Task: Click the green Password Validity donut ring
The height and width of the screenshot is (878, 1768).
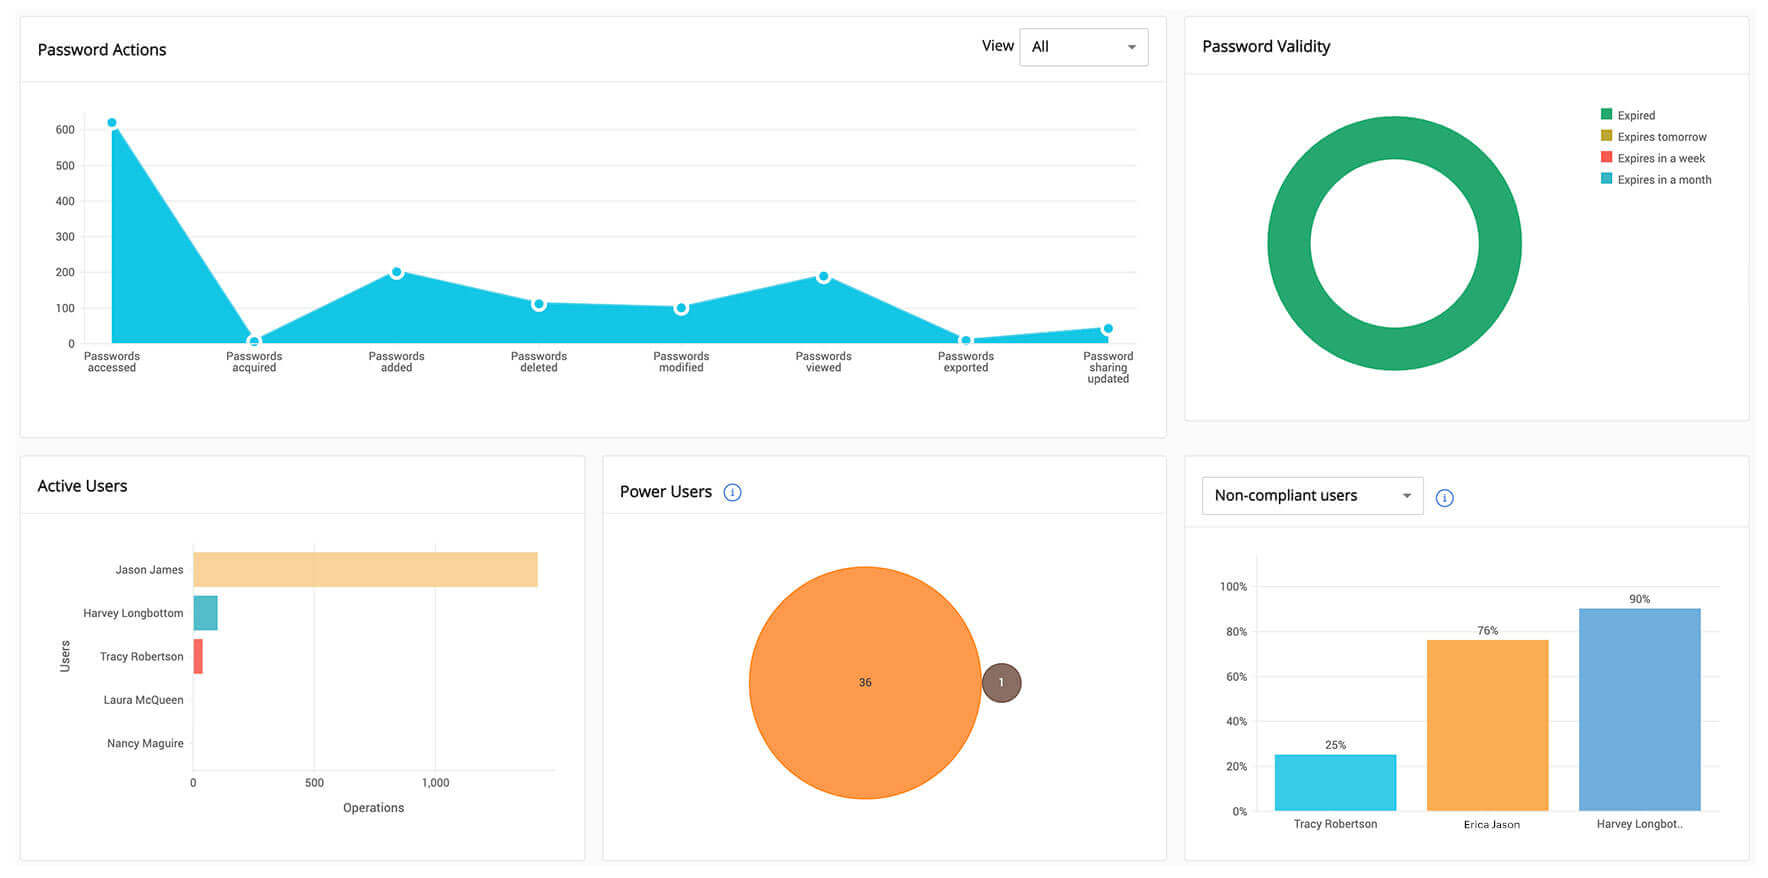Action: (x=1289, y=243)
